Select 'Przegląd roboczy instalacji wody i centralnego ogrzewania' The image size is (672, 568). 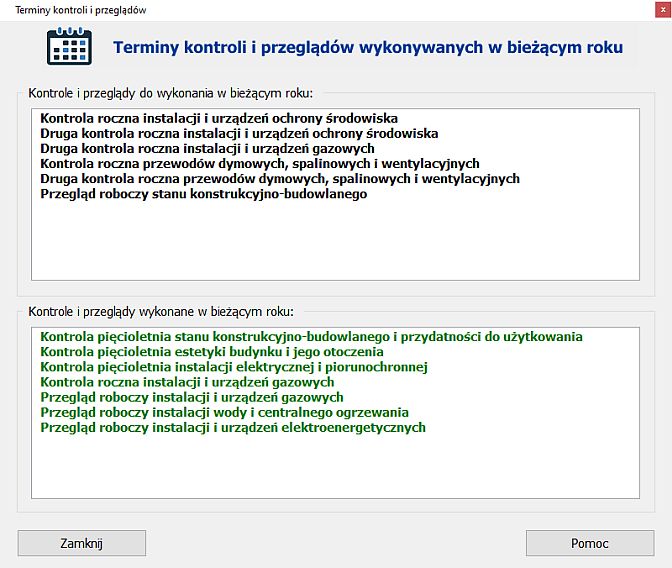point(224,412)
